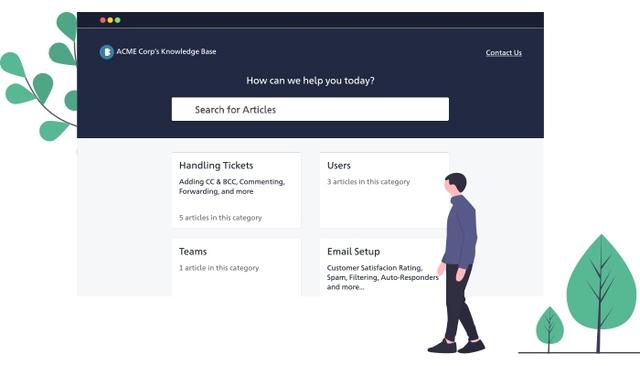Click the red window close dot
The width and height of the screenshot is (640, 366).
tap(103, 20)
